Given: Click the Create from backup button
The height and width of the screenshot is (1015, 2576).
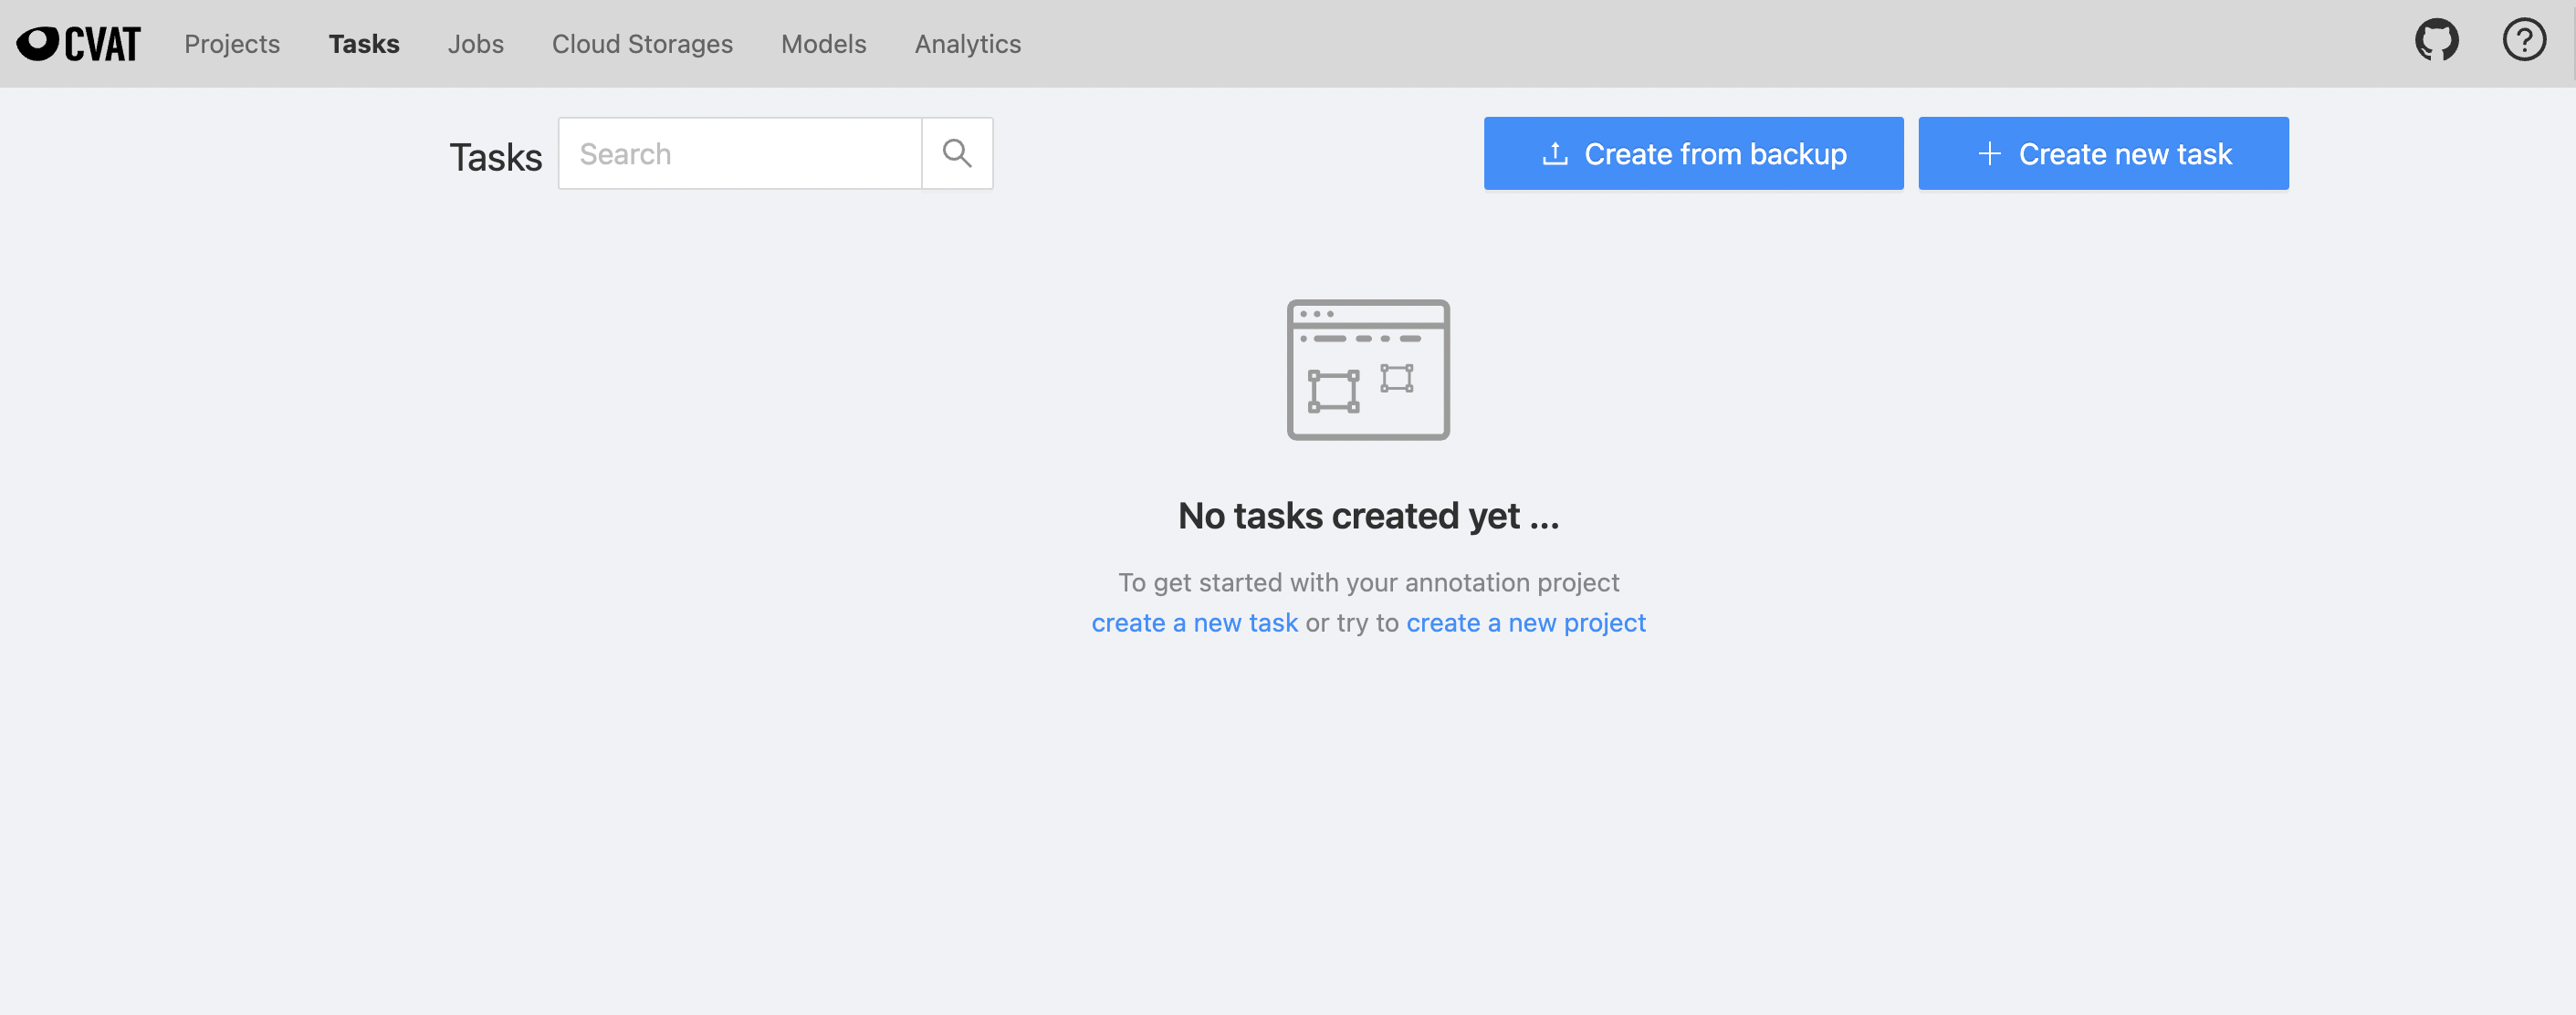Looking at the screenshot, I should (x=1693, y=153).
